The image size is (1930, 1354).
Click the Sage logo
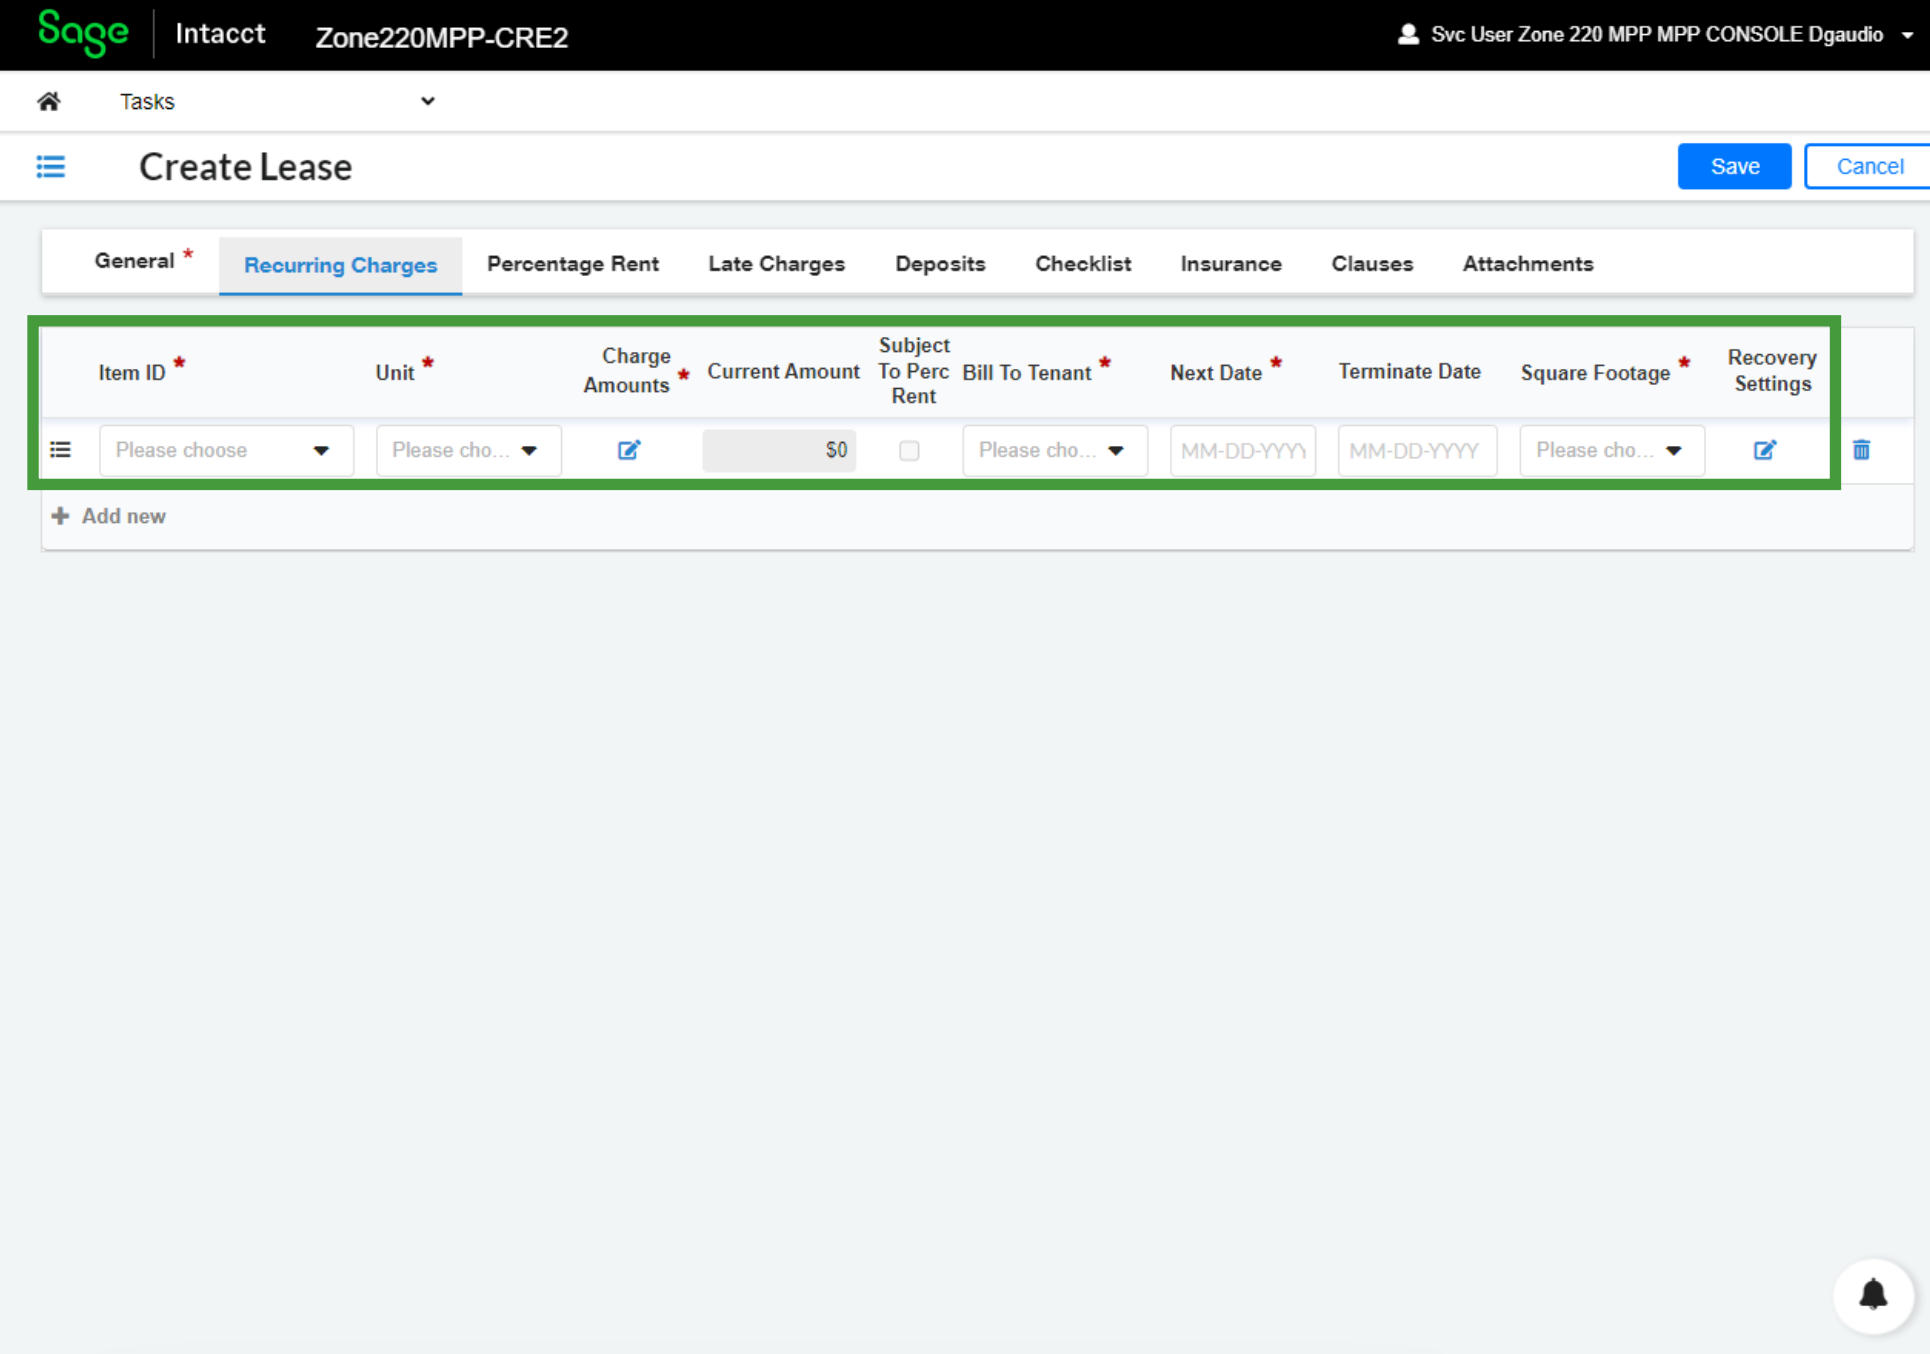tap(83, 33)
